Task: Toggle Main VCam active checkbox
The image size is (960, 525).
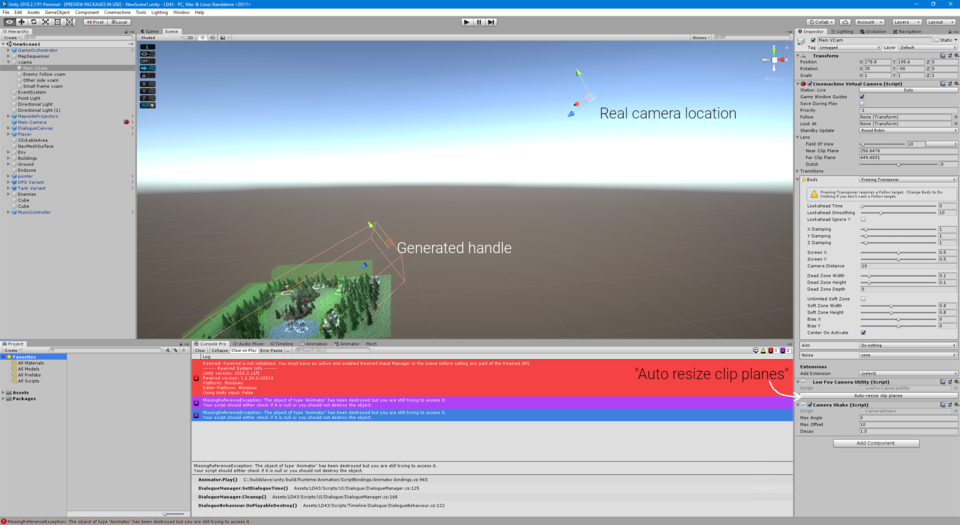Action: tap(813, 40)
